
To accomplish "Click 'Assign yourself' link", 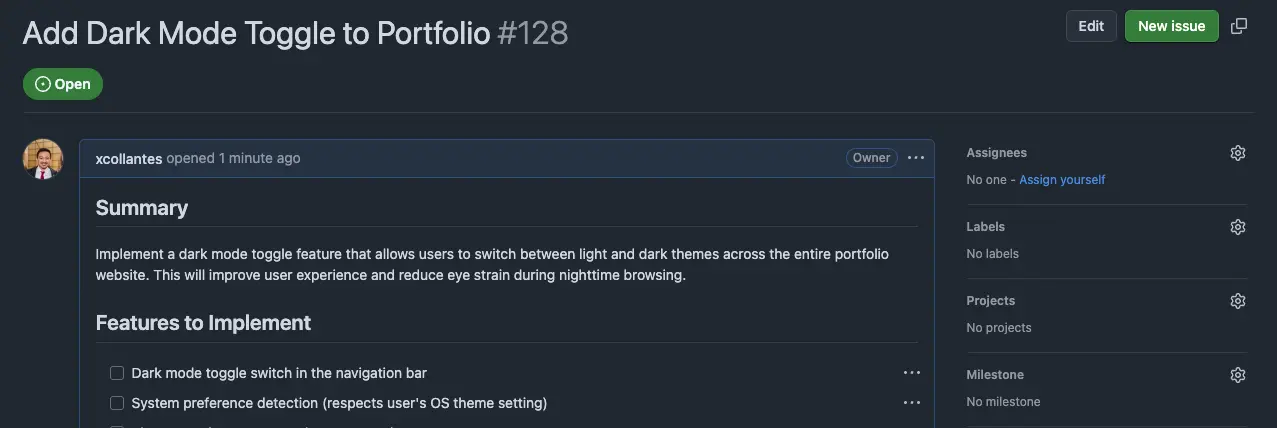I will [1062, 180].
